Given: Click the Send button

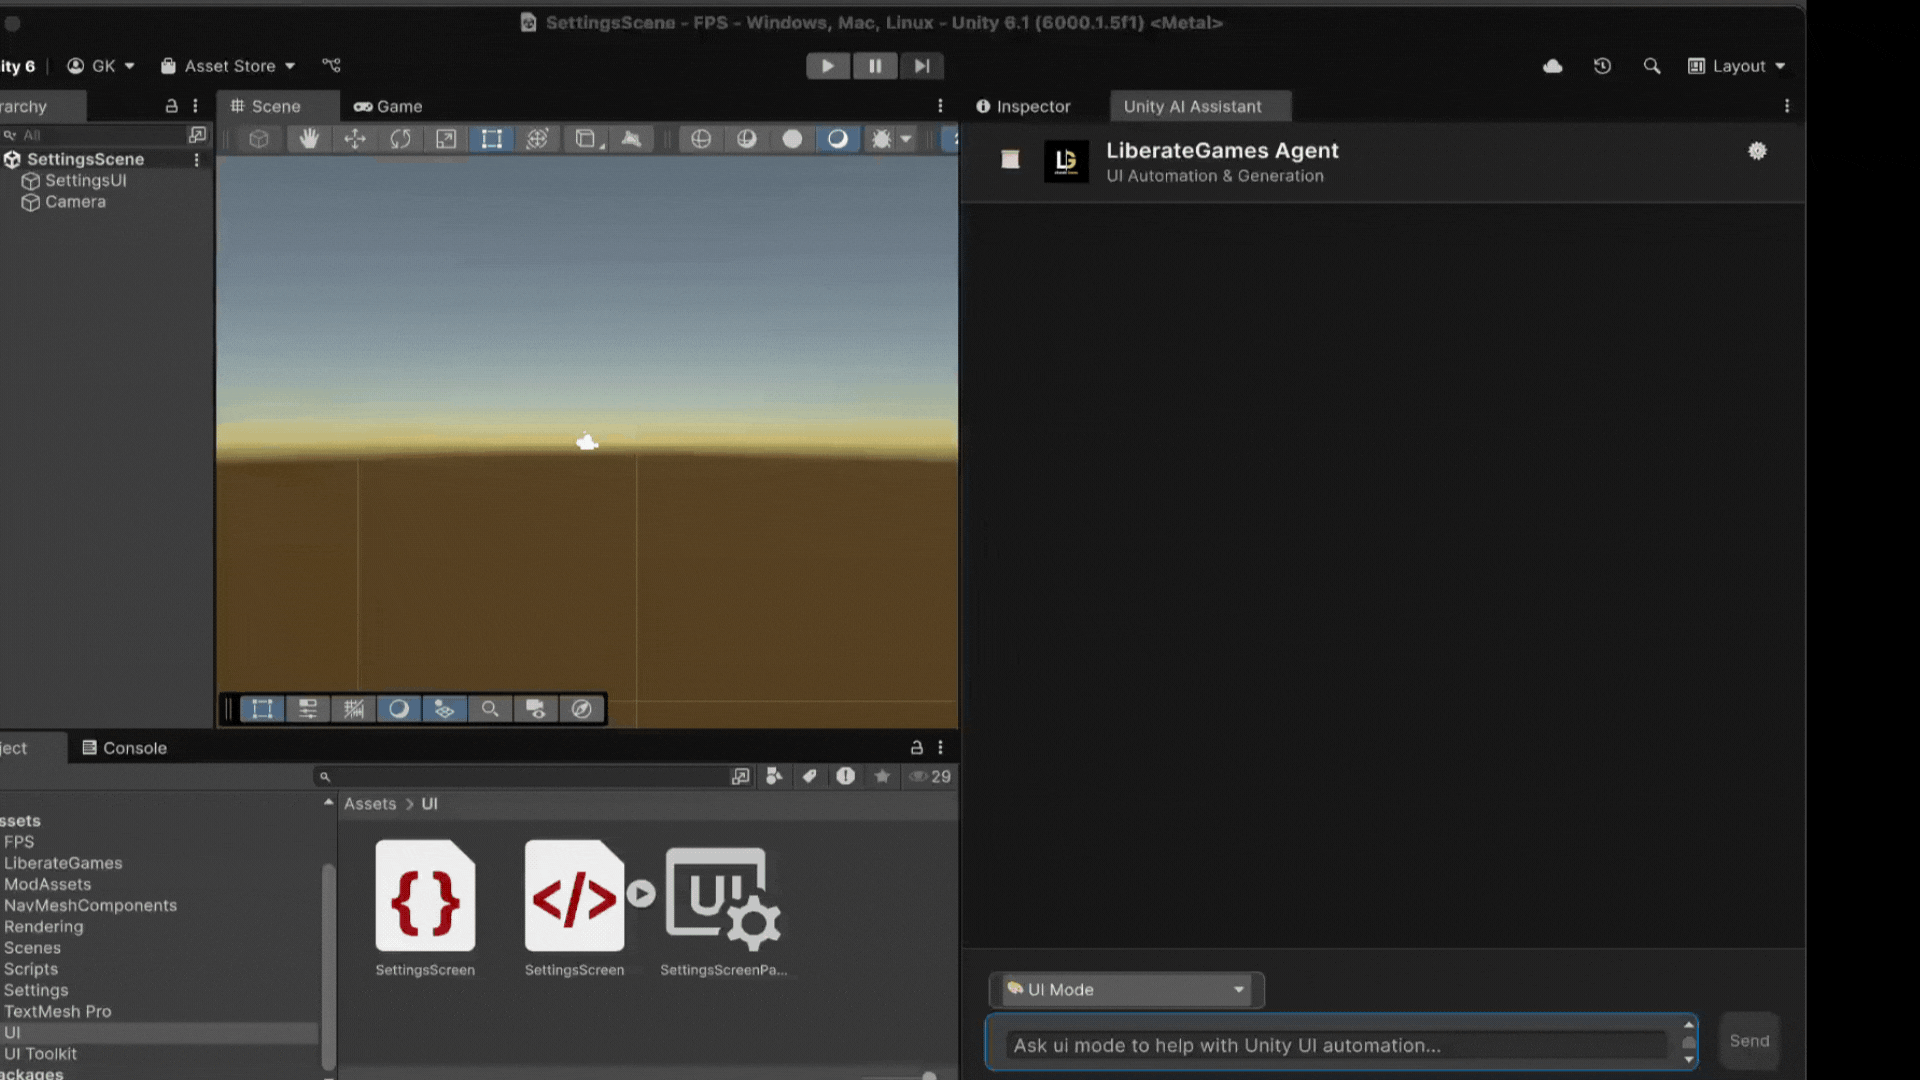Looking at the screenshot, I should [1748, 1040].
